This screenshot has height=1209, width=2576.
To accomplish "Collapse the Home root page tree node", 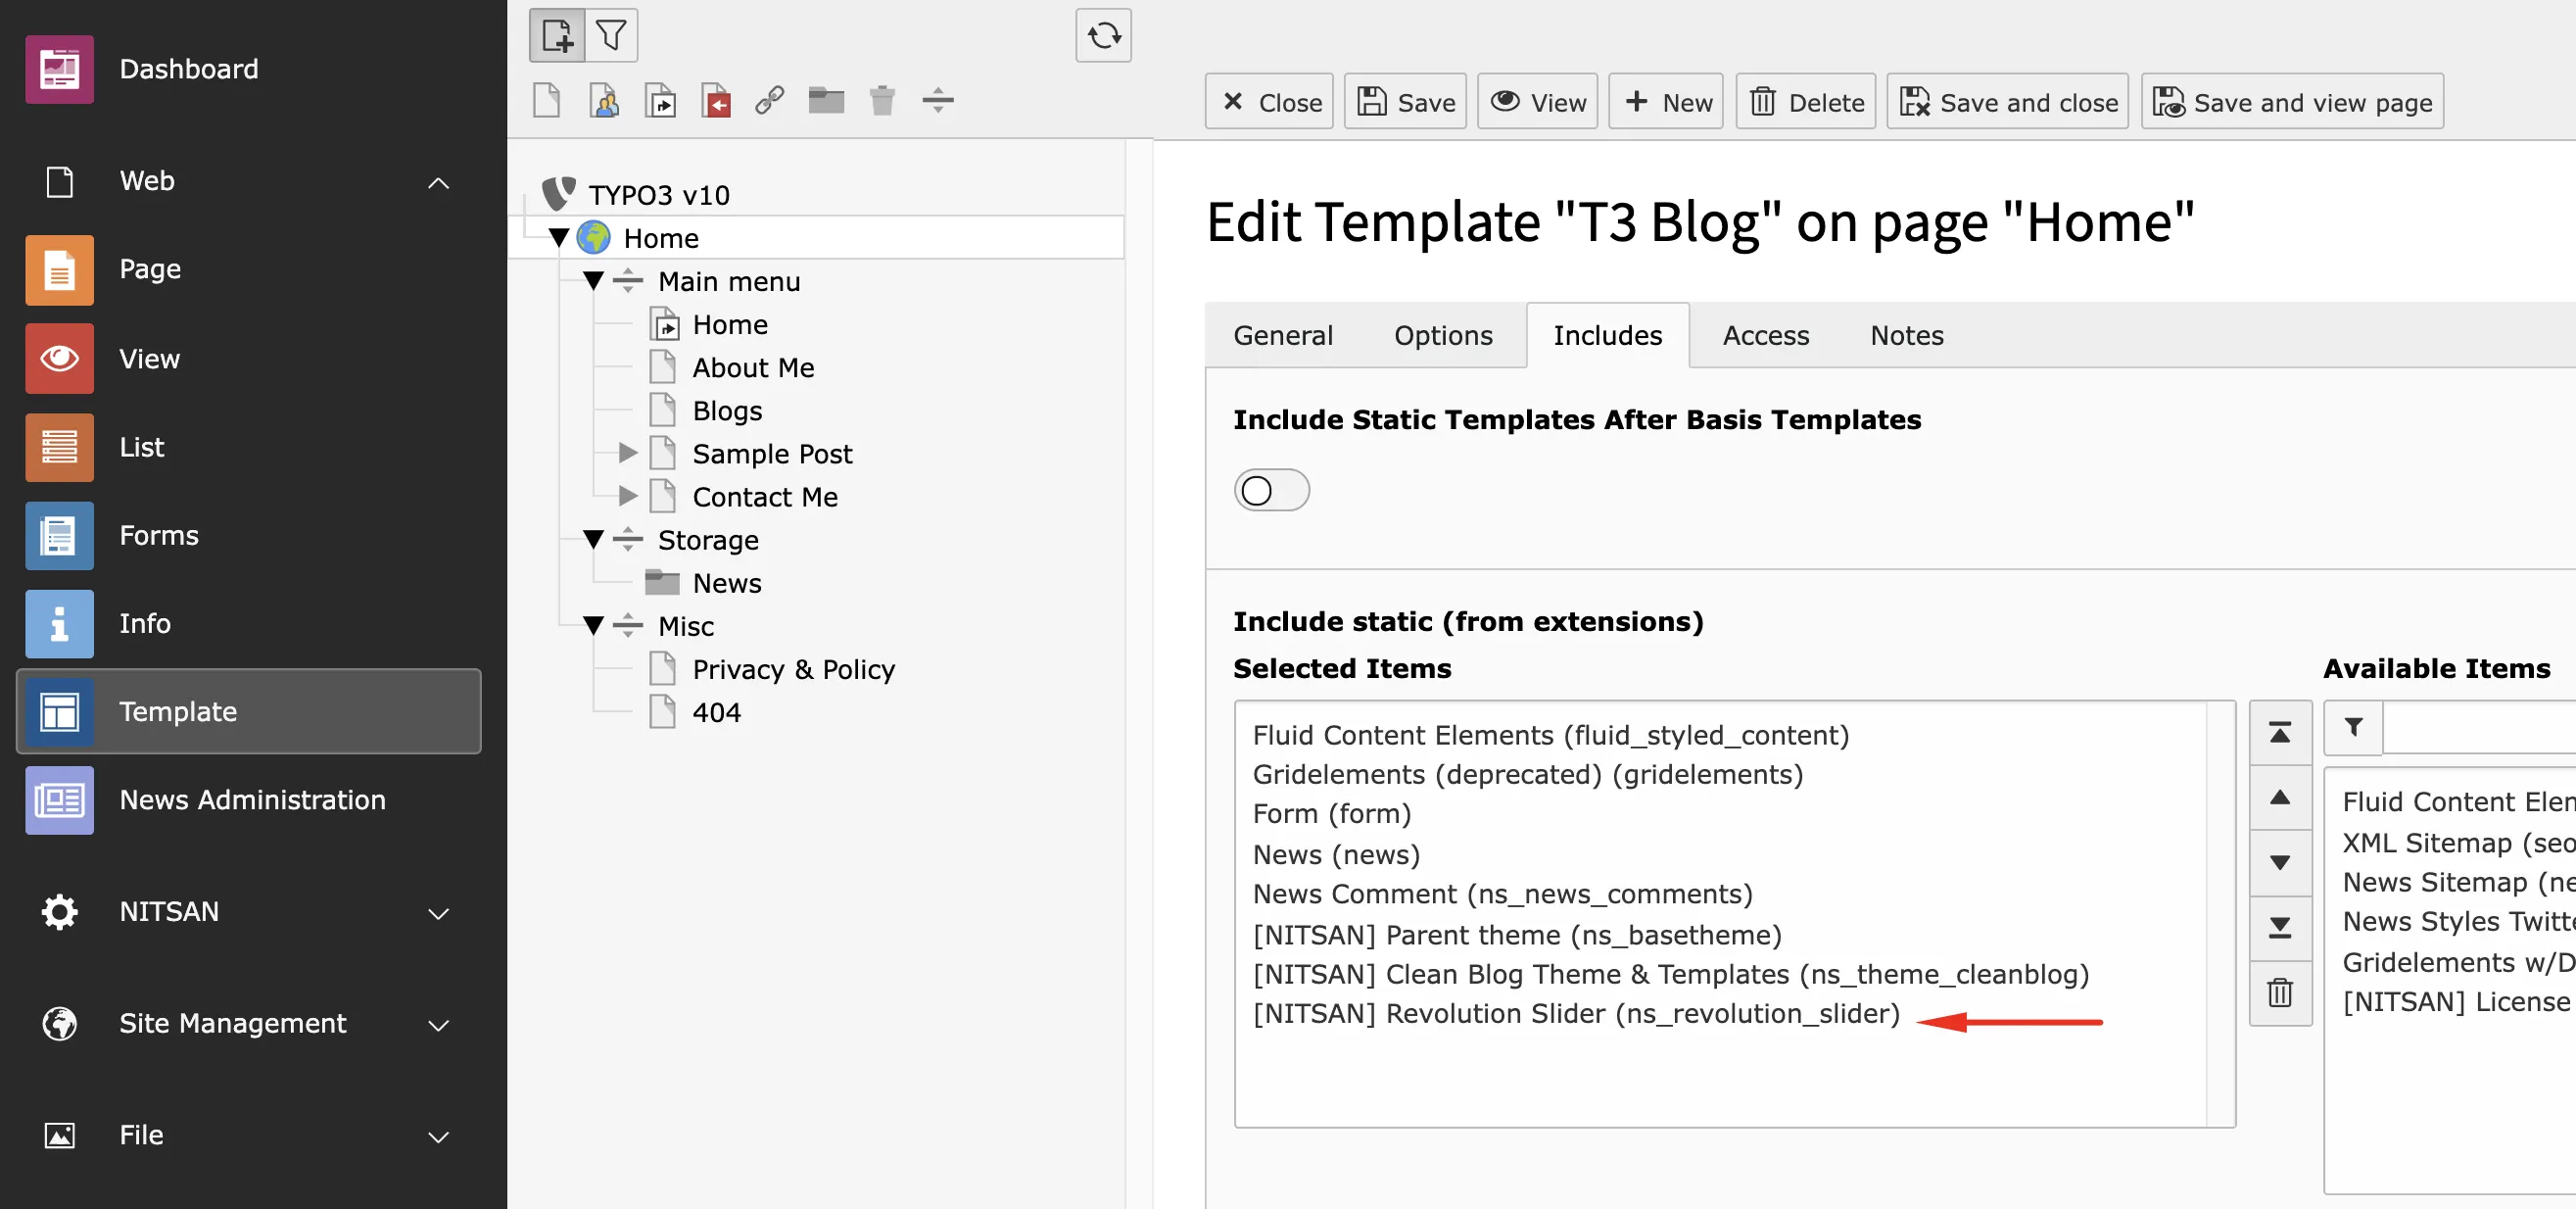I will click(x=559, y=238).
